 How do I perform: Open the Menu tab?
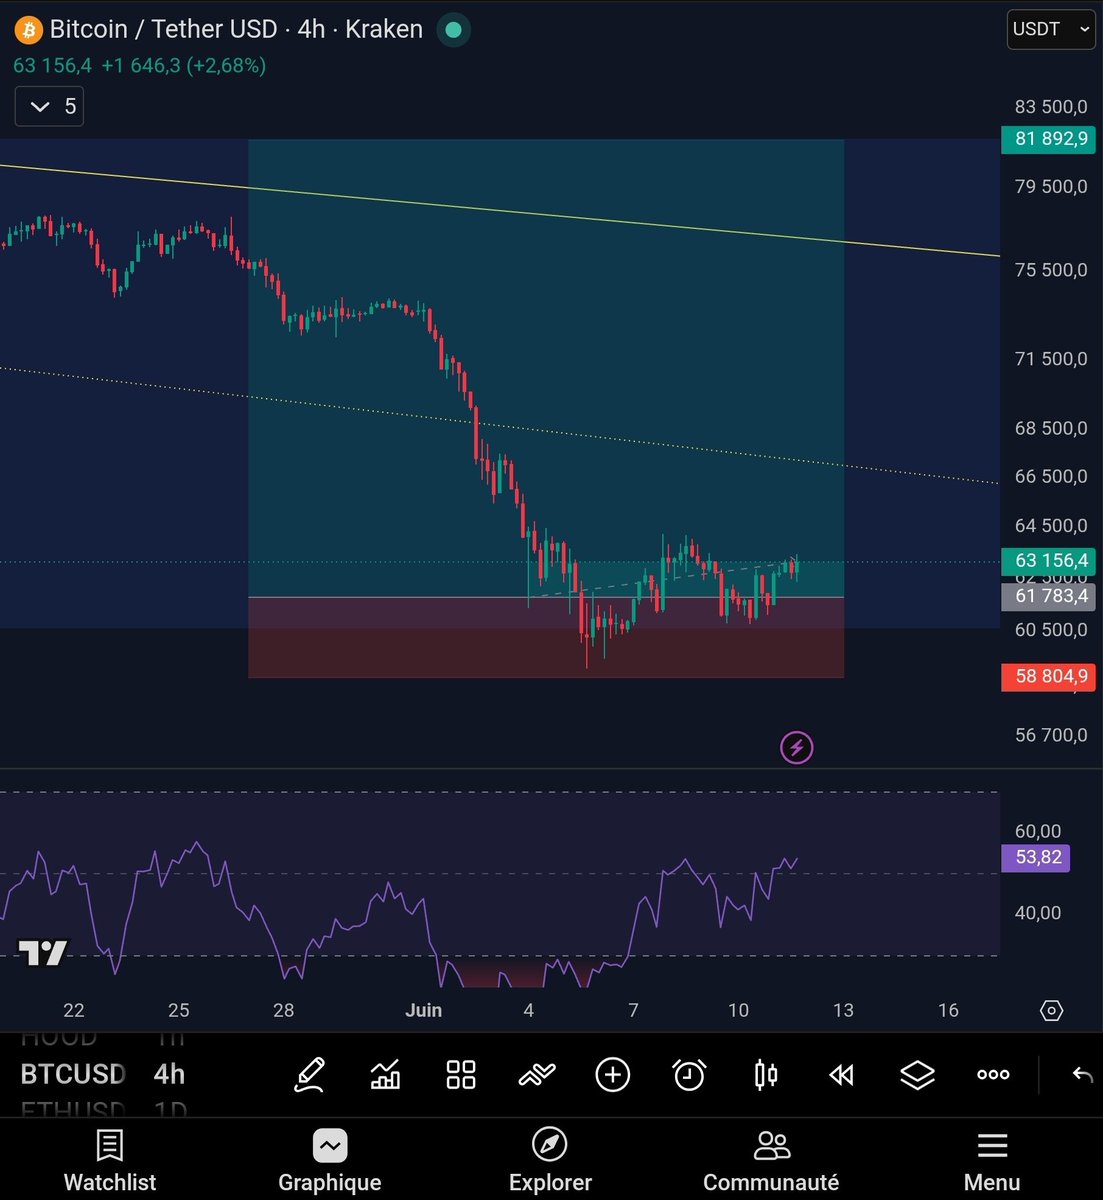pyautogui.click(x=992, y=1161)
